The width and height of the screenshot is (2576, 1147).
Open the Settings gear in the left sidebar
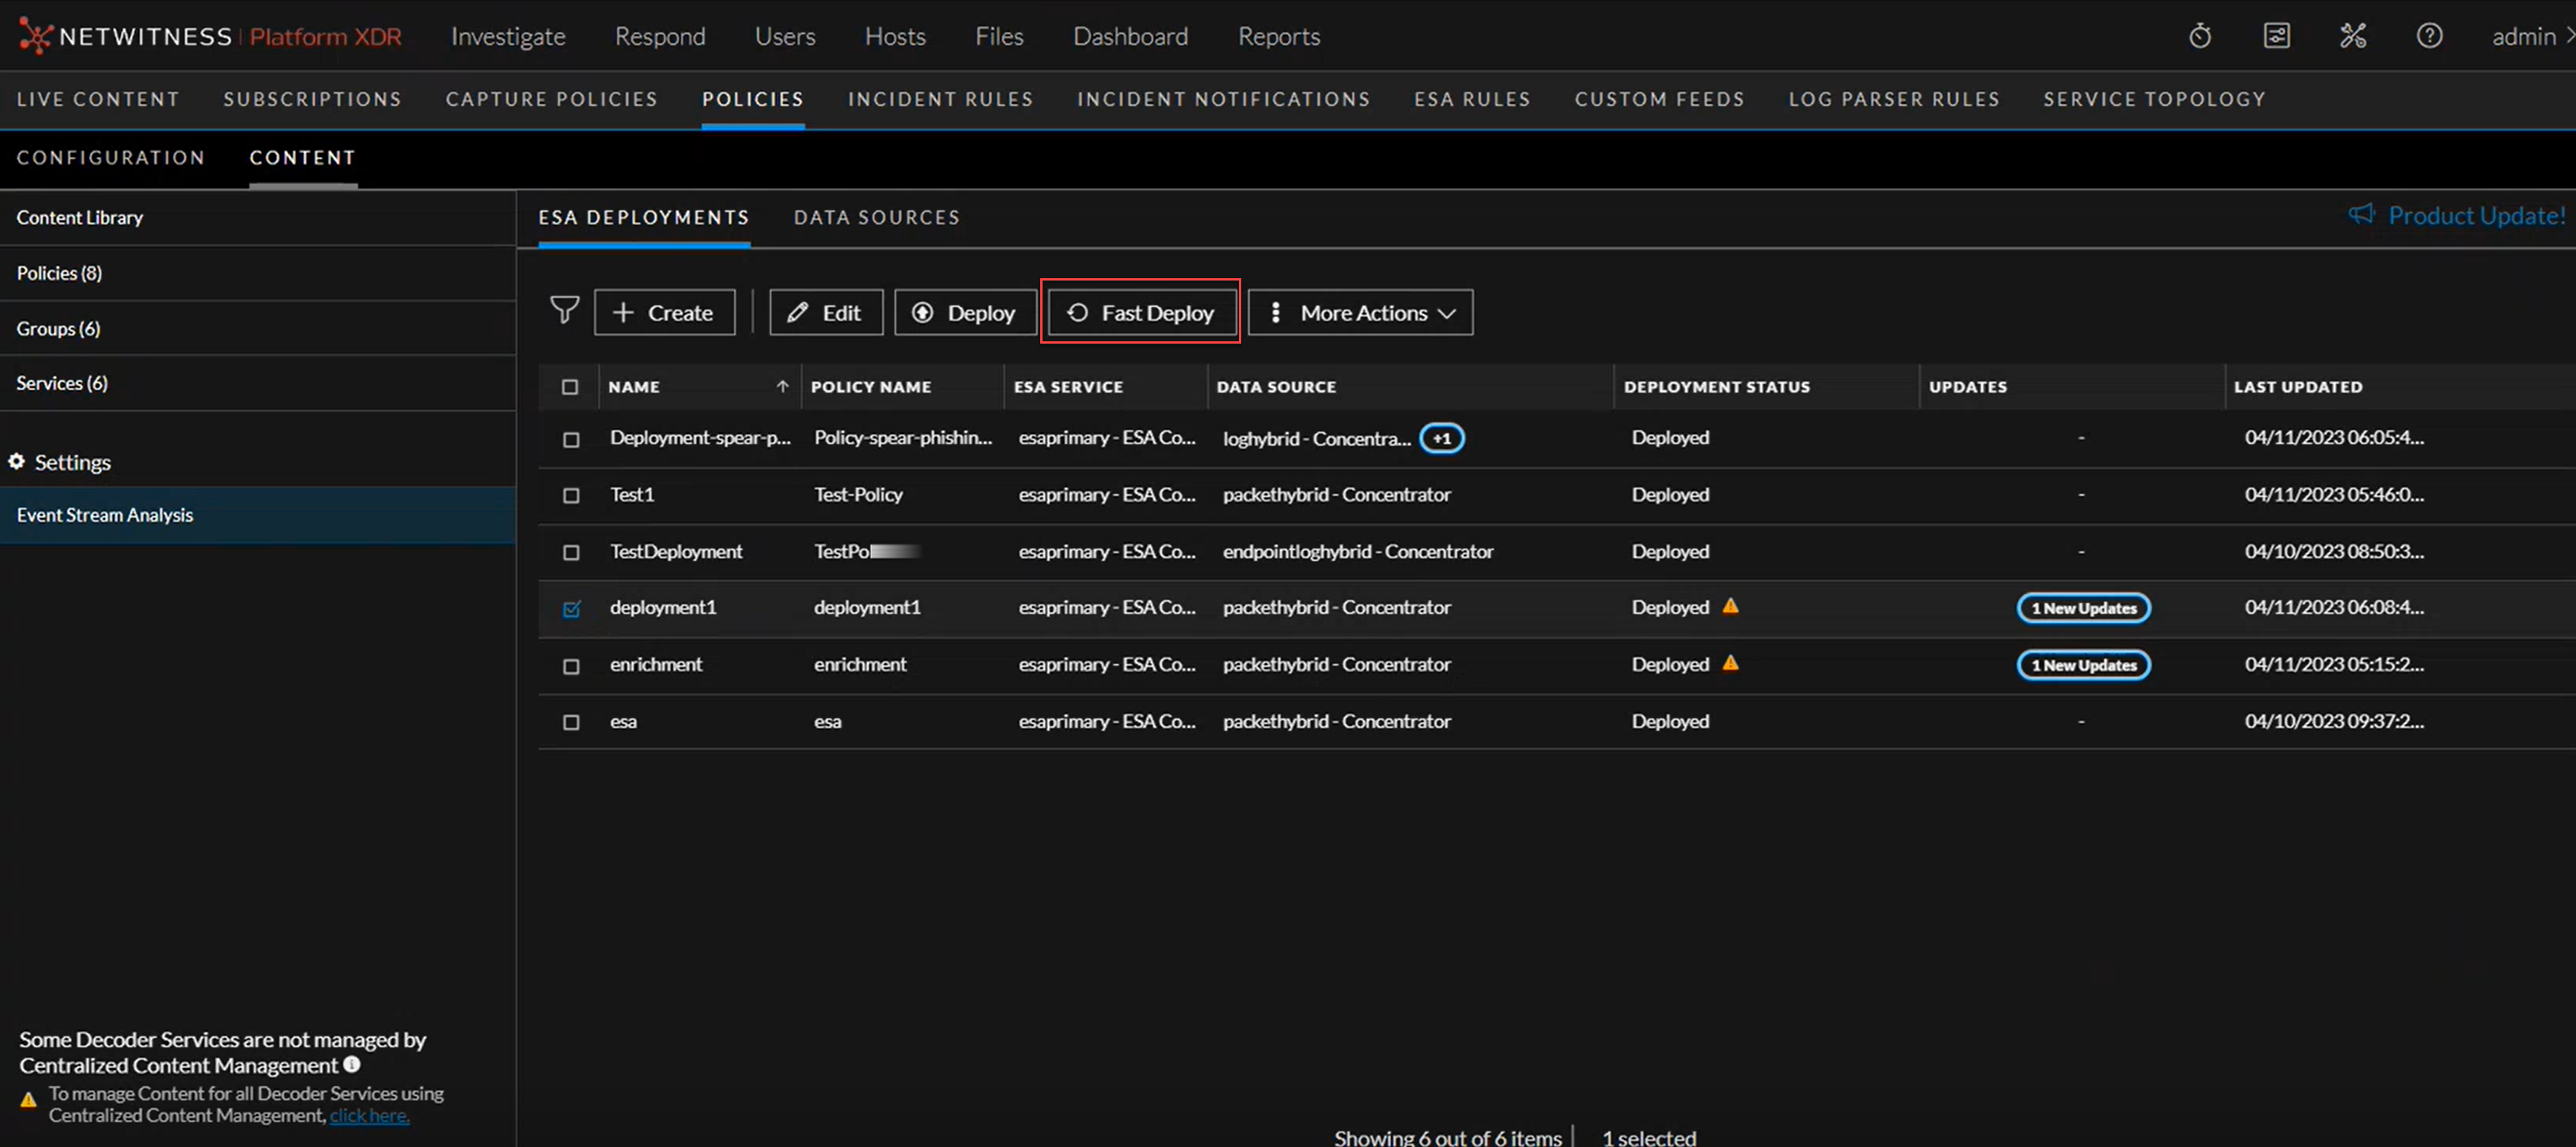(16, 461)
